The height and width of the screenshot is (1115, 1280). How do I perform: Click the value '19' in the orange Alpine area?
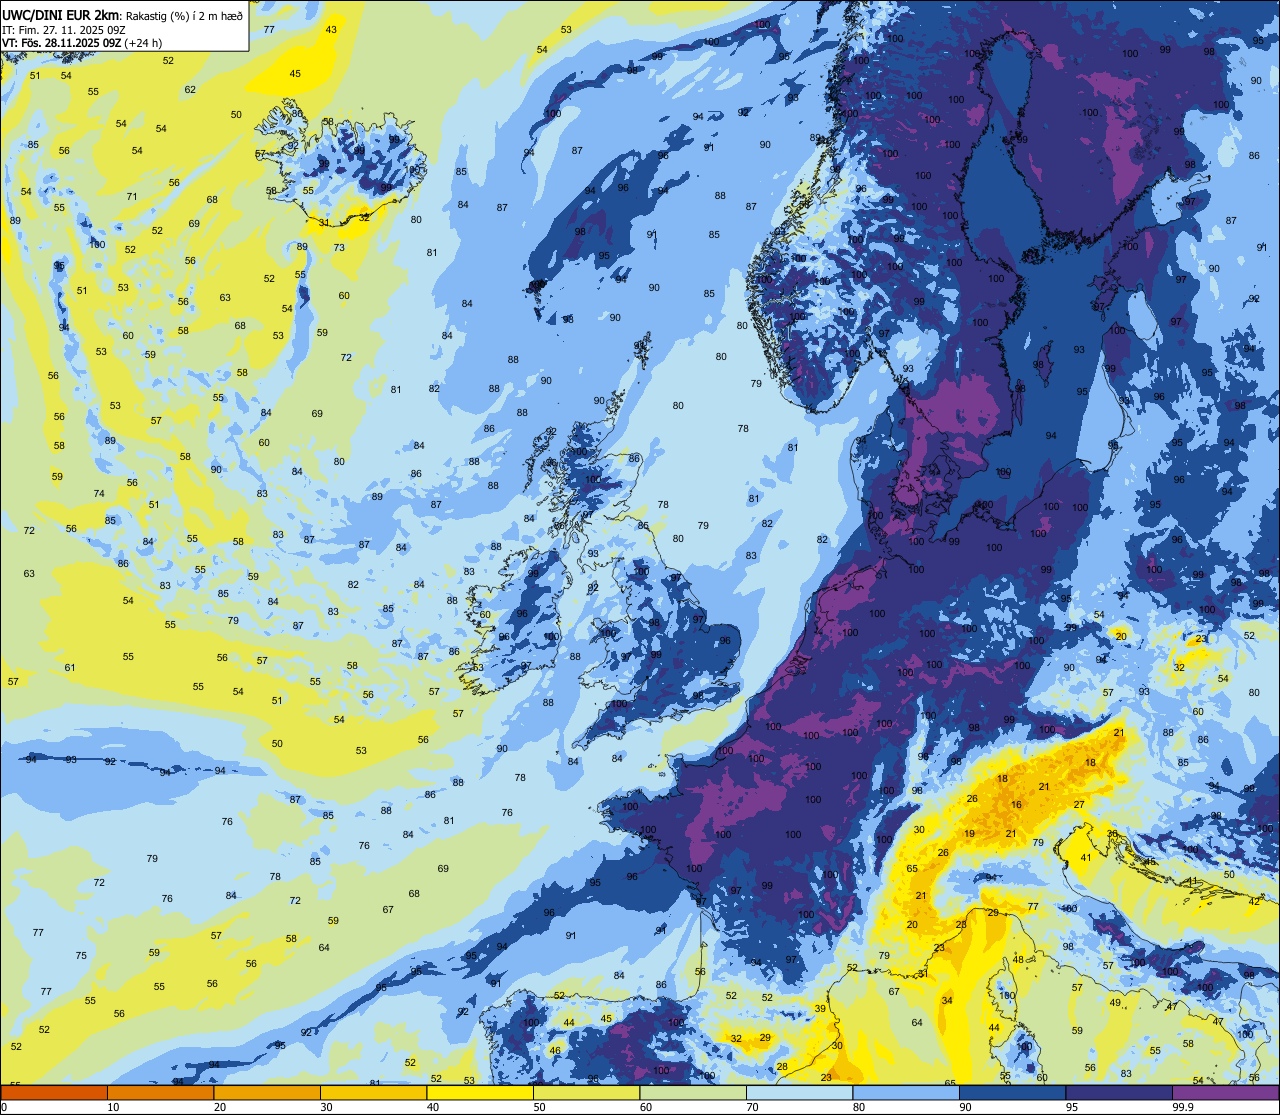[969, 834]
